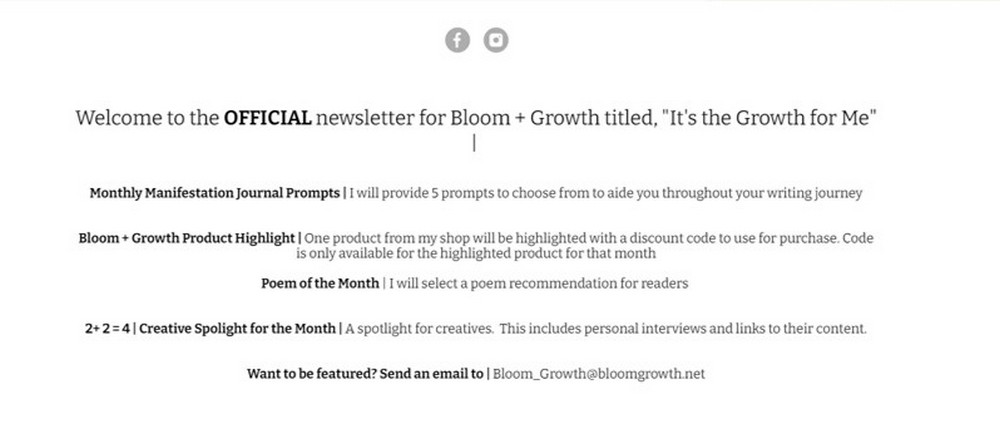Click the "A spotlight for creatives" sentence

point(419,329)
